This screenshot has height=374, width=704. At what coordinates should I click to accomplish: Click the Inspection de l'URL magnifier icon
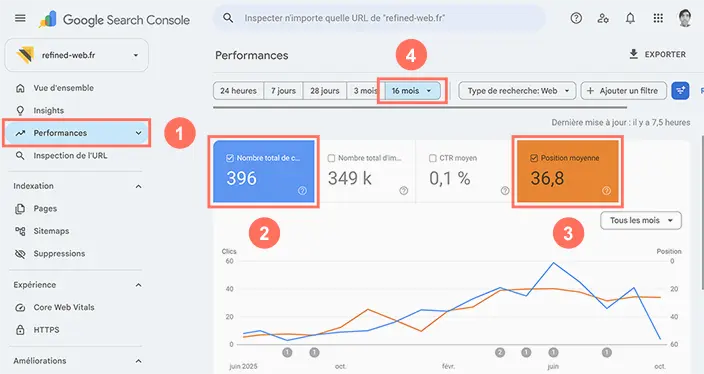click(x=20, y=155)
